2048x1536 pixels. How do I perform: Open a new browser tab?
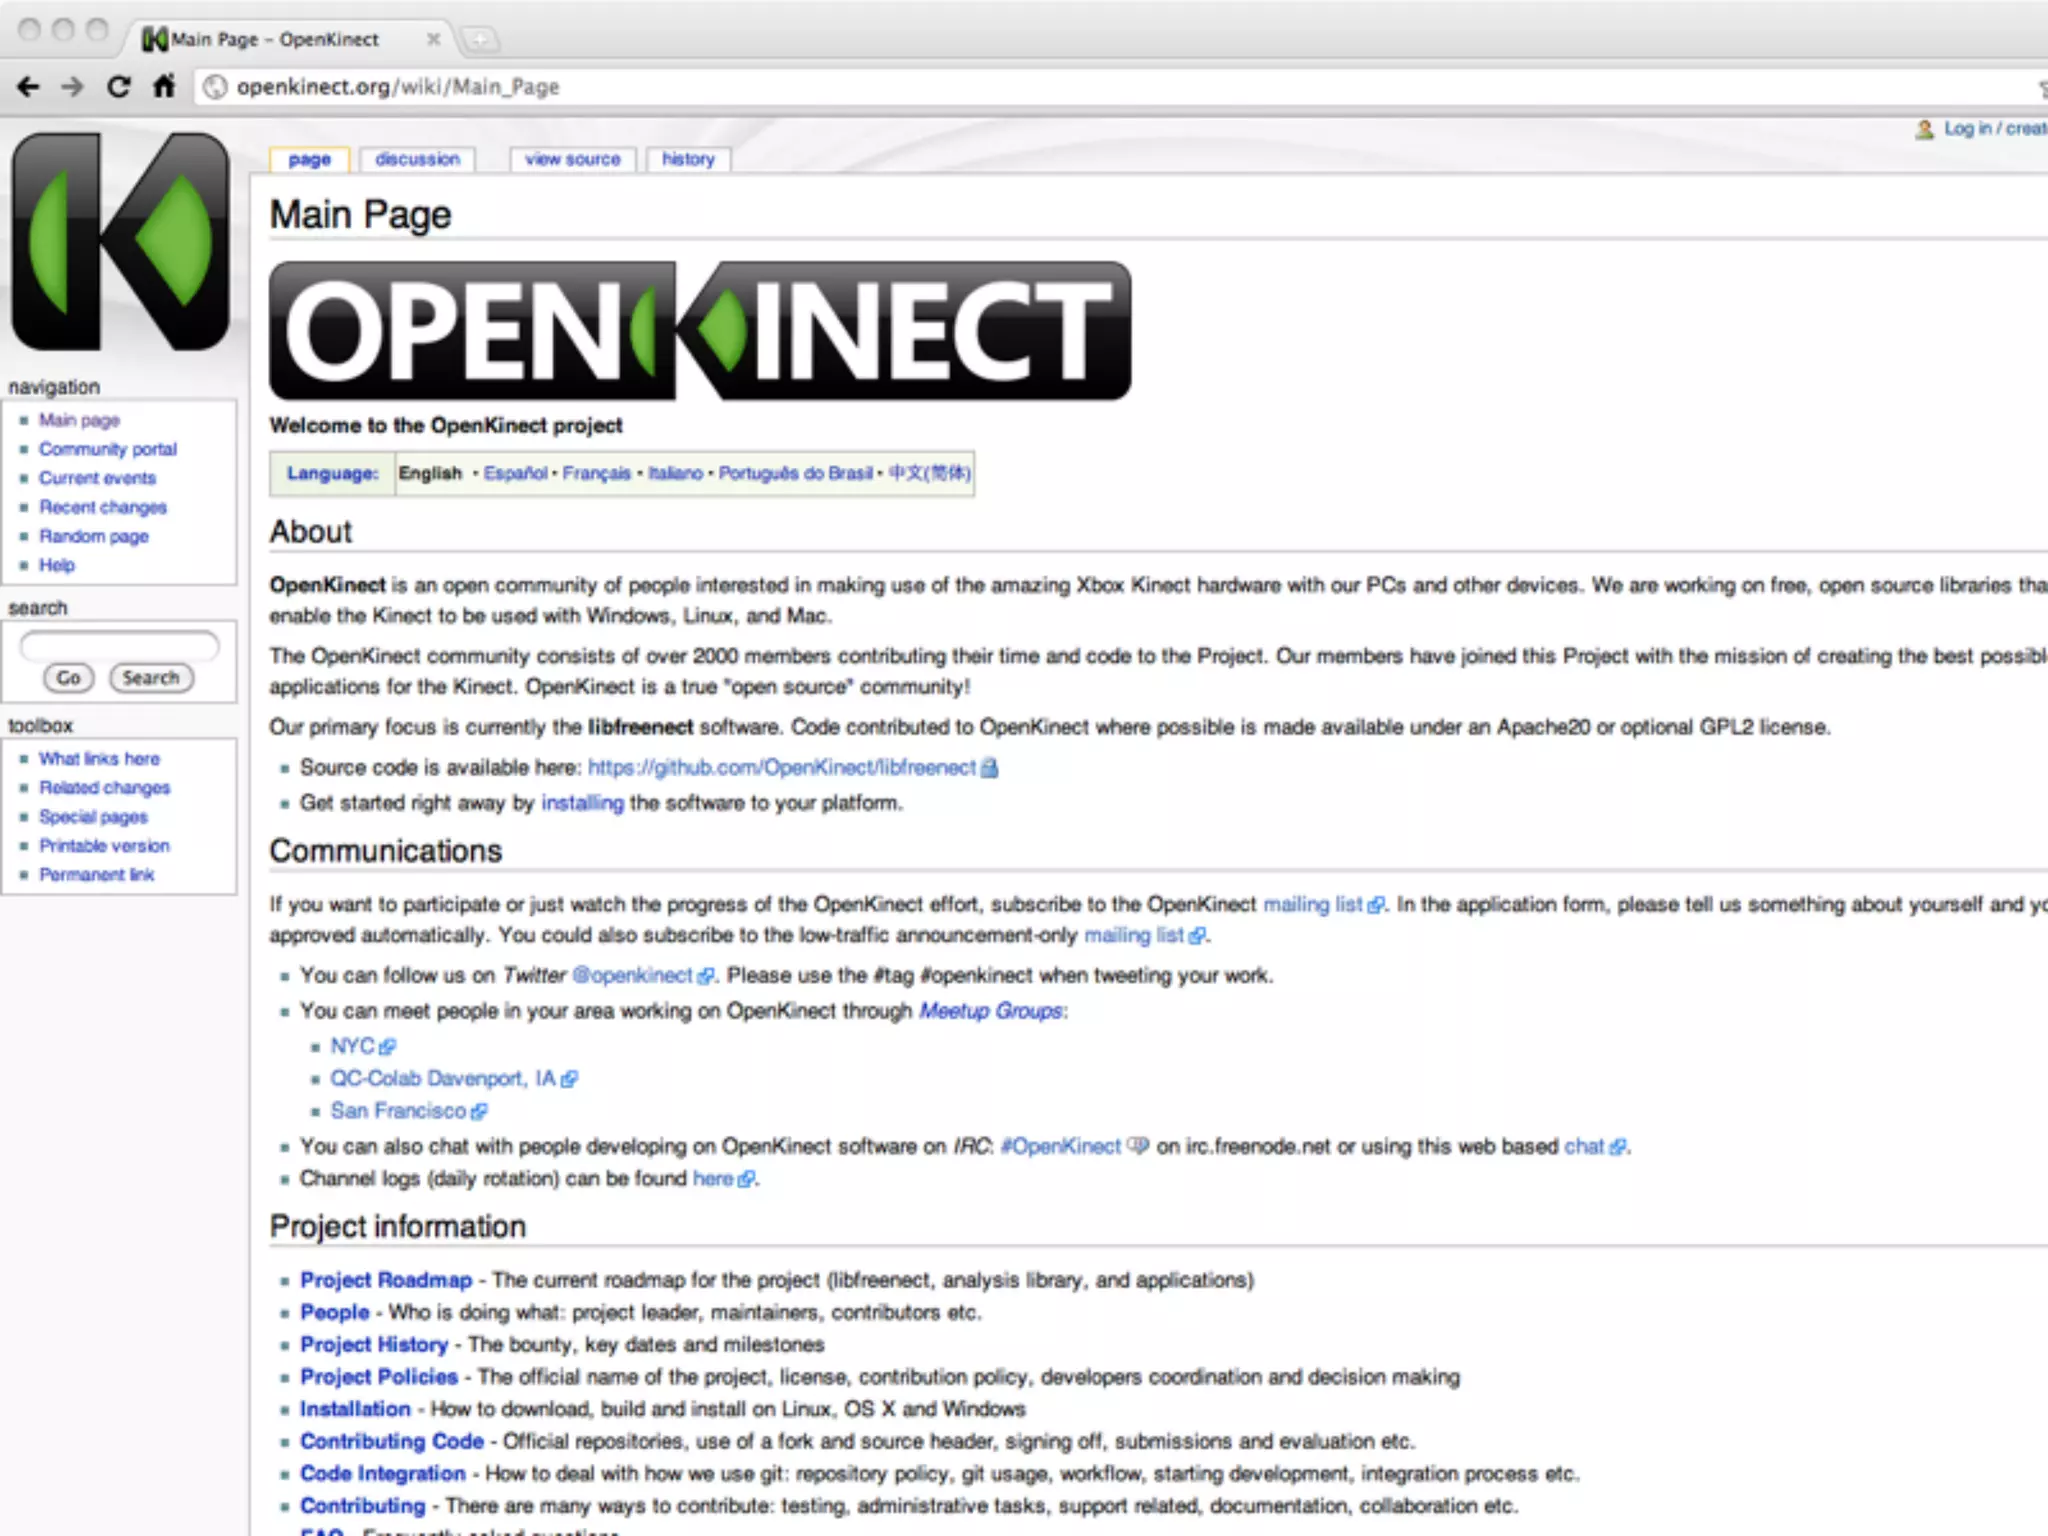(x=480, y=40)
